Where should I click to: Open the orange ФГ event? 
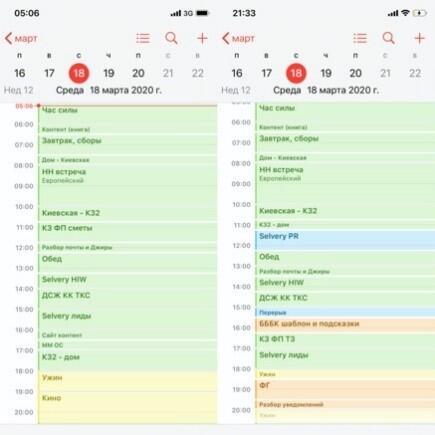345,389
